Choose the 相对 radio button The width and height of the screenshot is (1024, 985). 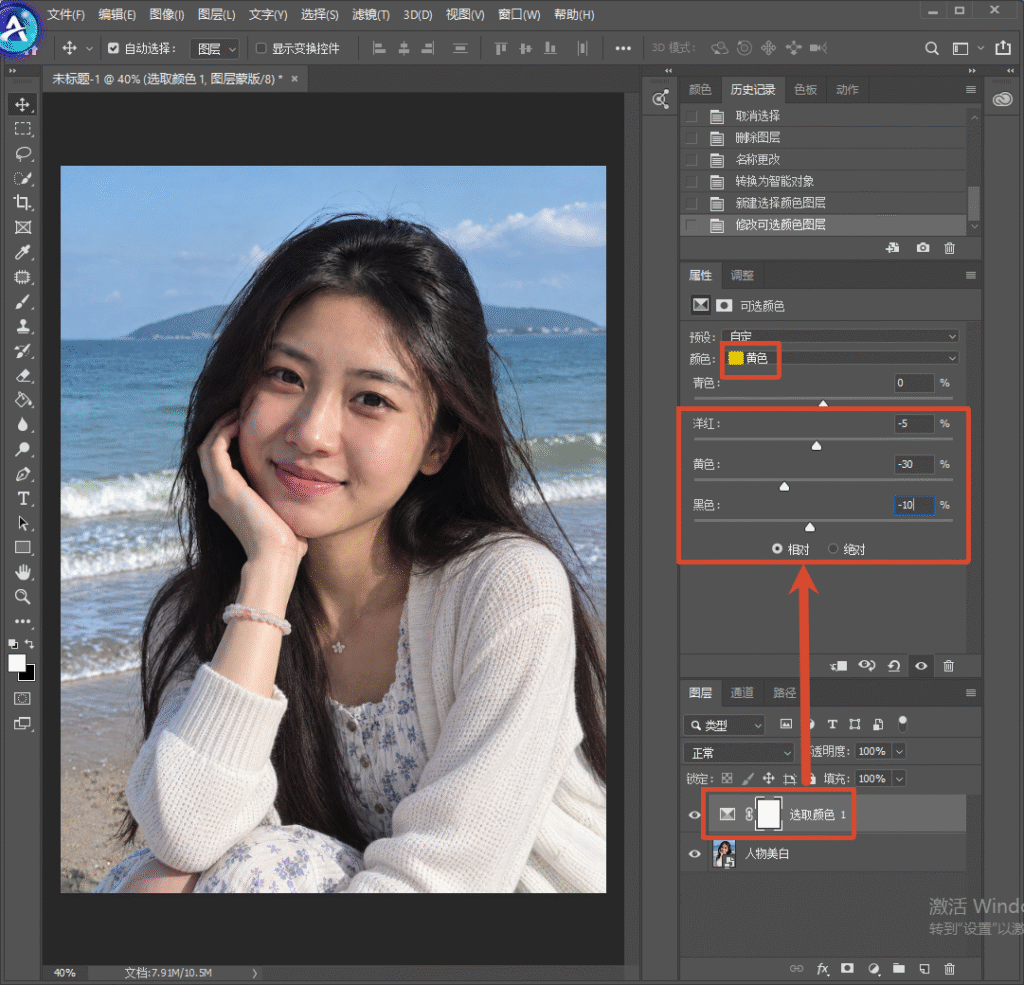[777, 549]
